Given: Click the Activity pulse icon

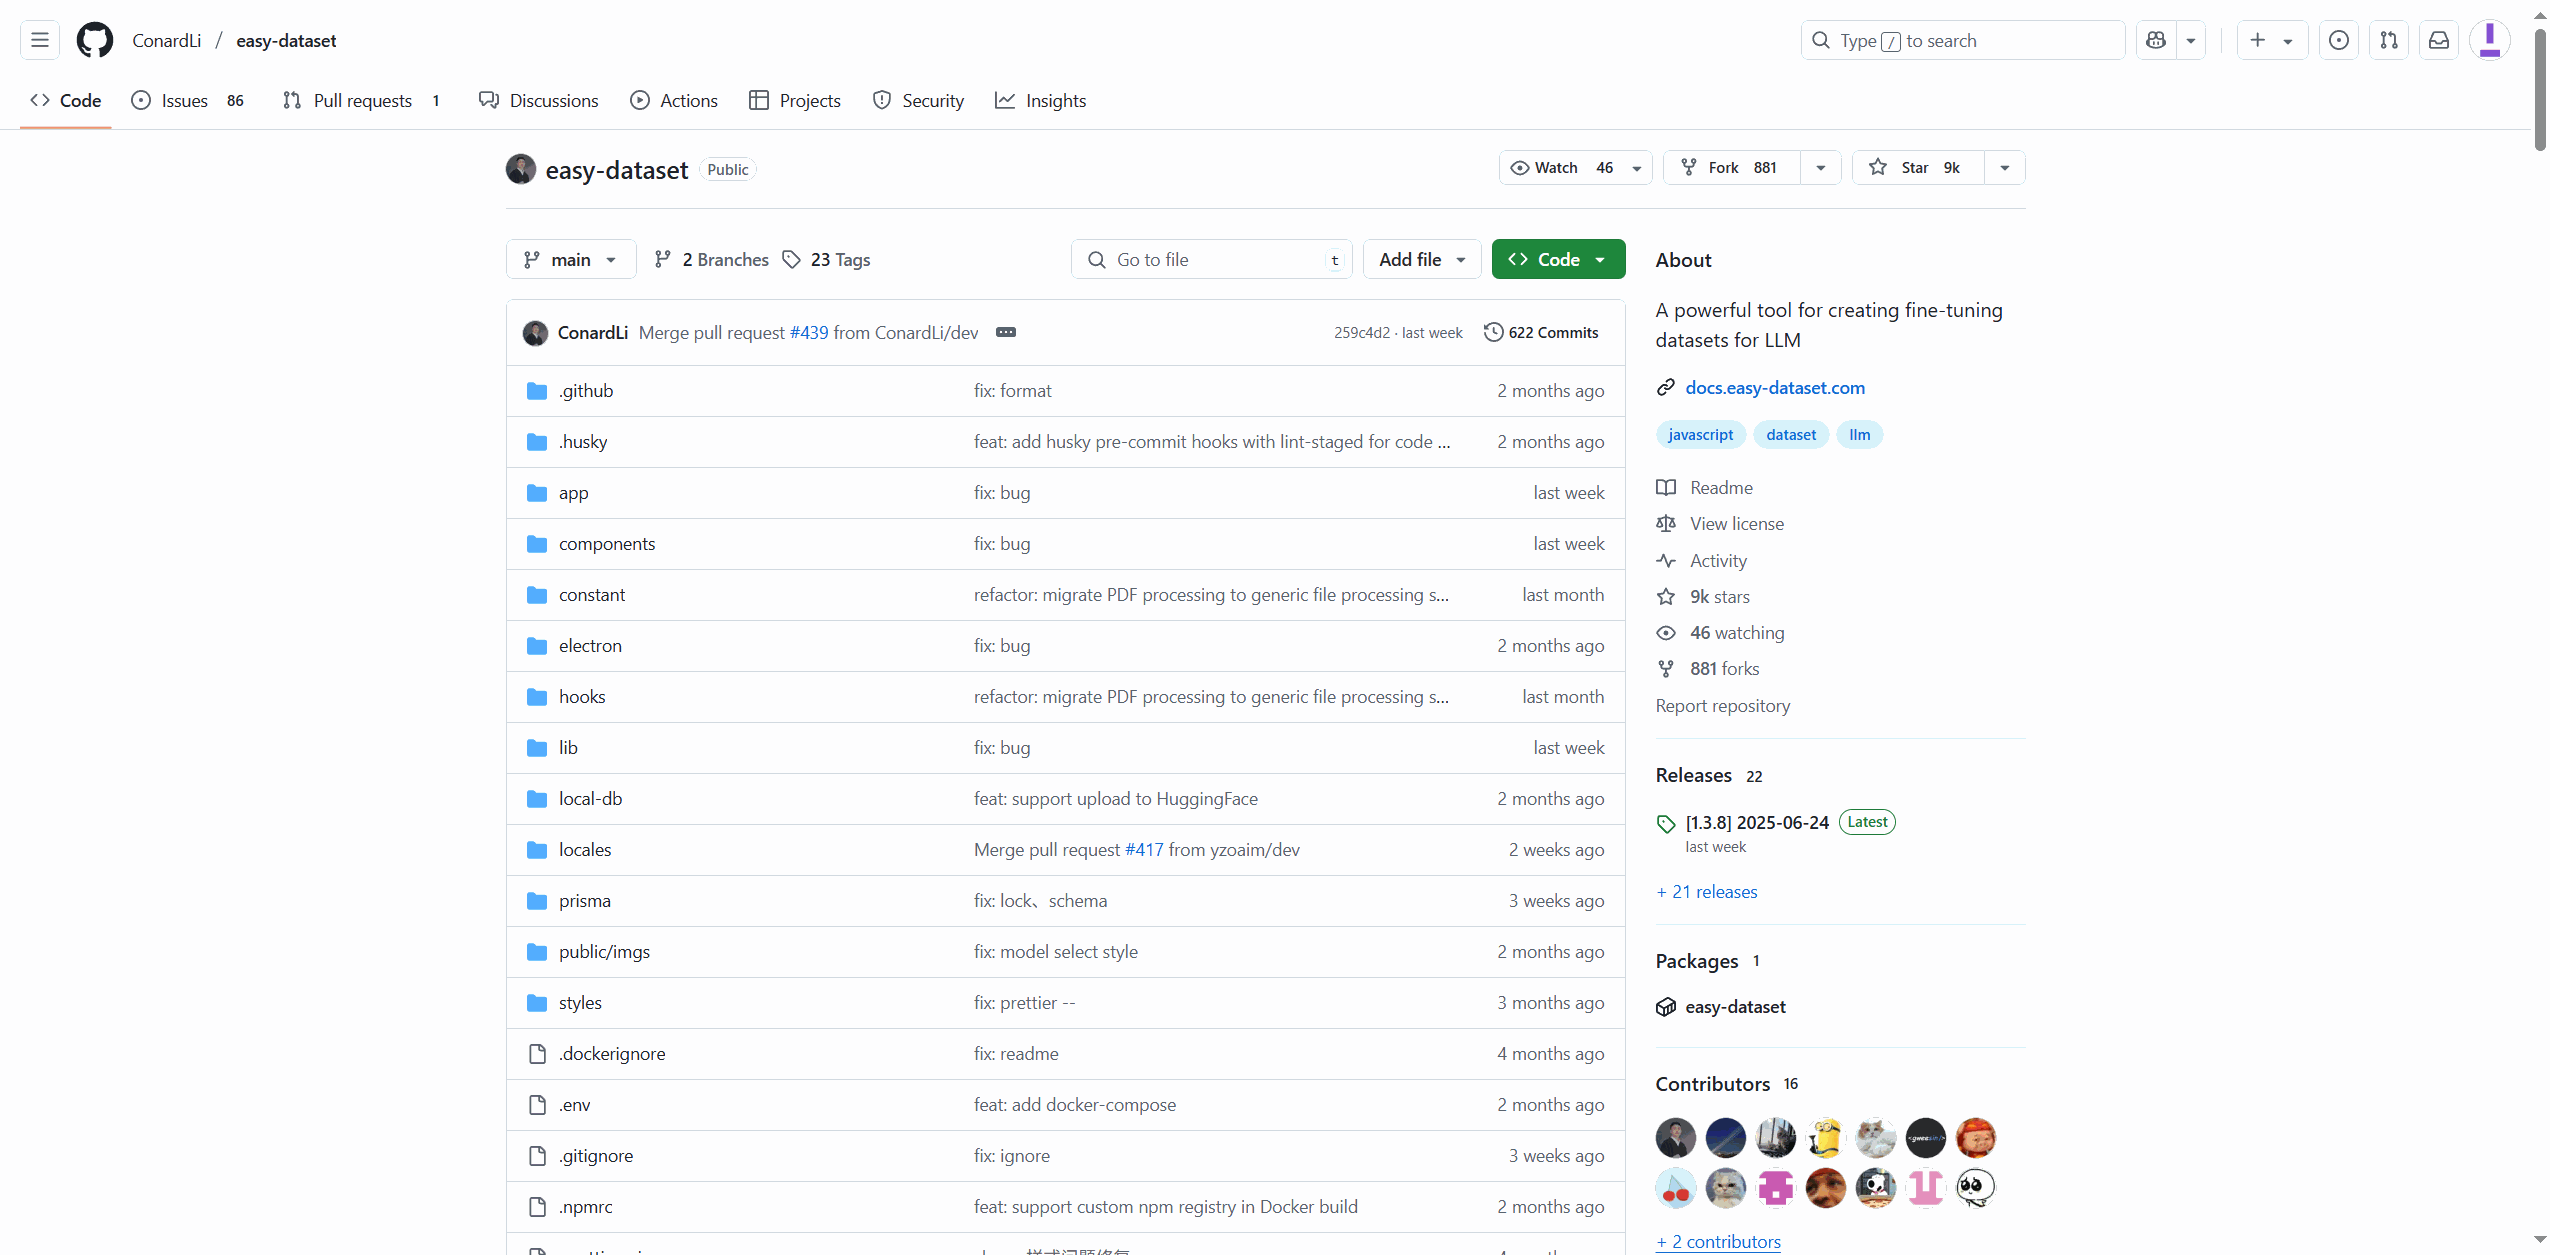Looking at the screenshot, I should [1666, 561].
